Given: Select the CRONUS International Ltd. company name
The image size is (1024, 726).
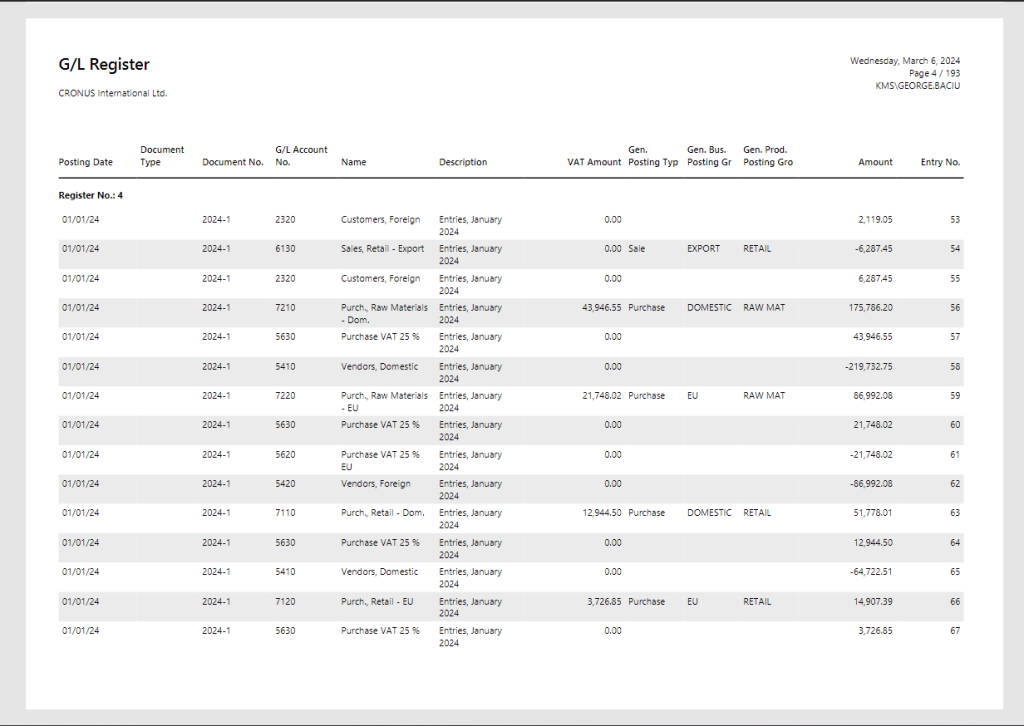Looking at the screenshot, I should point(112,93).
